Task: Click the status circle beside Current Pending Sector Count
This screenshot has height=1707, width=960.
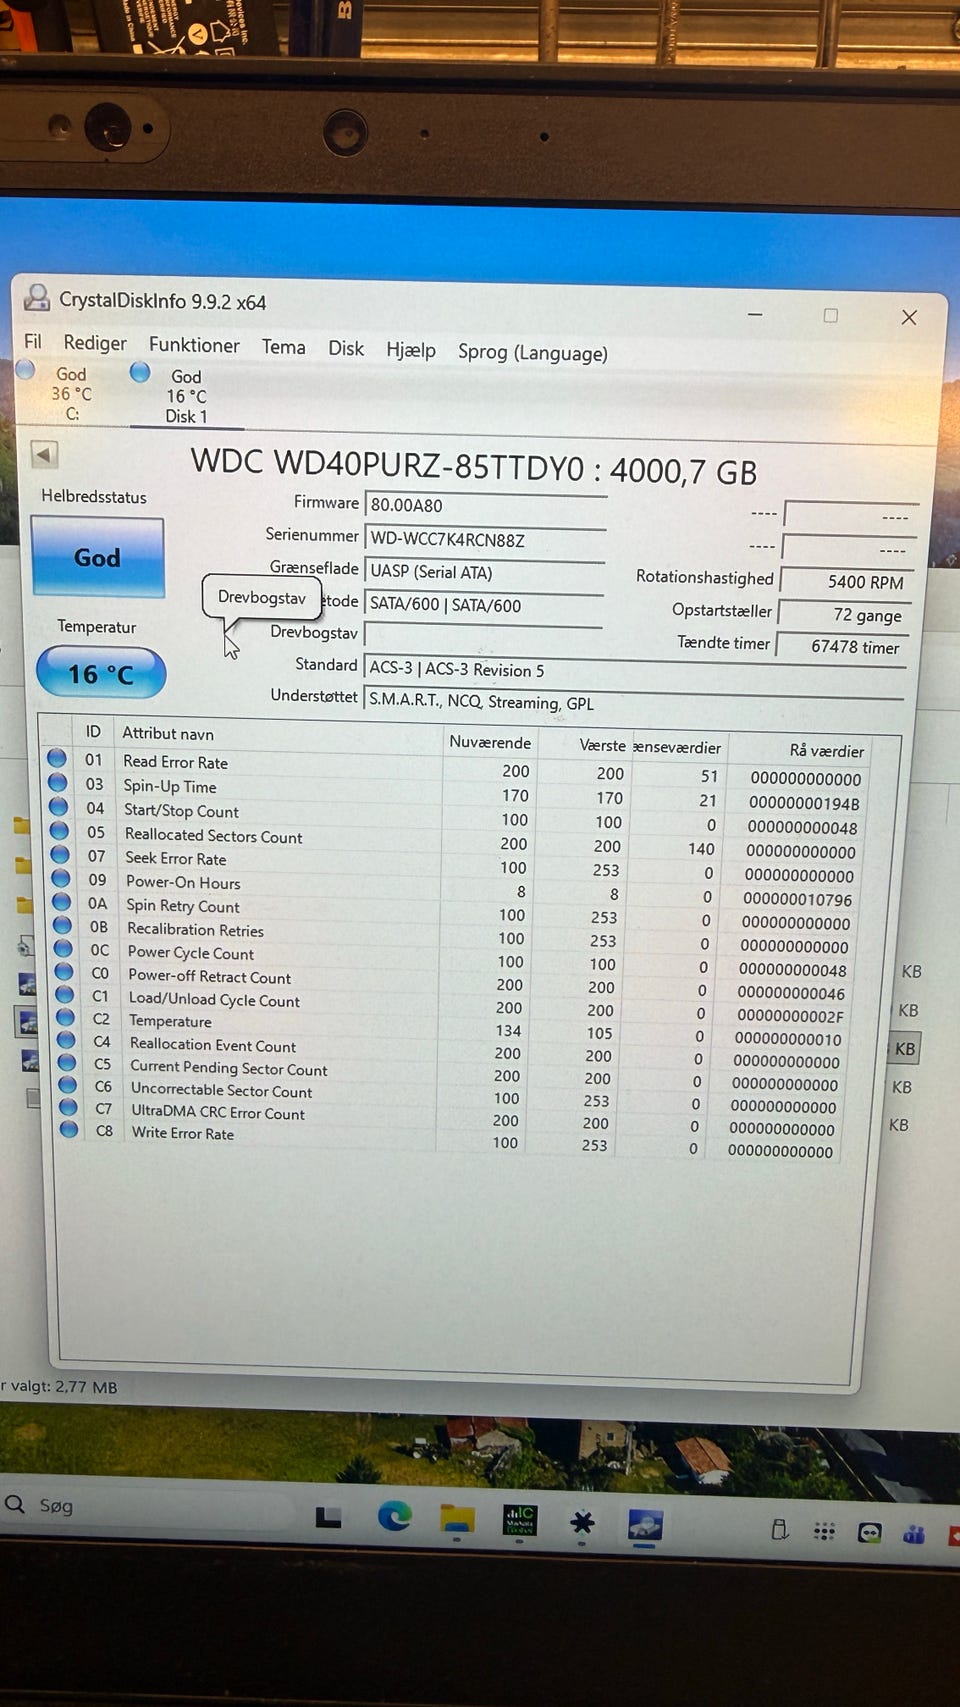Action: [68, 1063]
